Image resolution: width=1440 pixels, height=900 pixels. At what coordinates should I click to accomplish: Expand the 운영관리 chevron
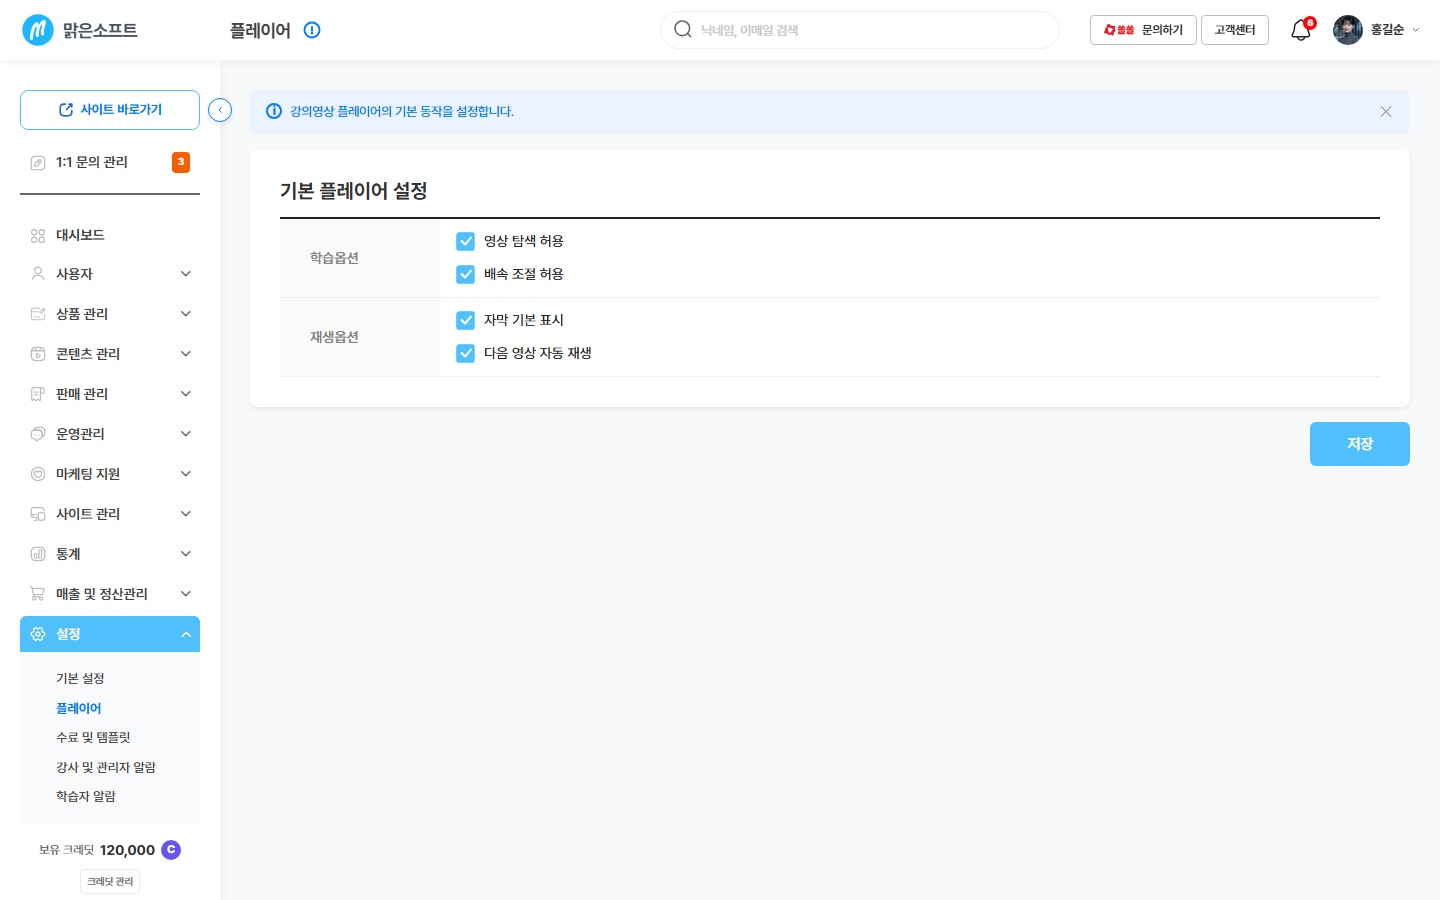[x=186, y=434]
